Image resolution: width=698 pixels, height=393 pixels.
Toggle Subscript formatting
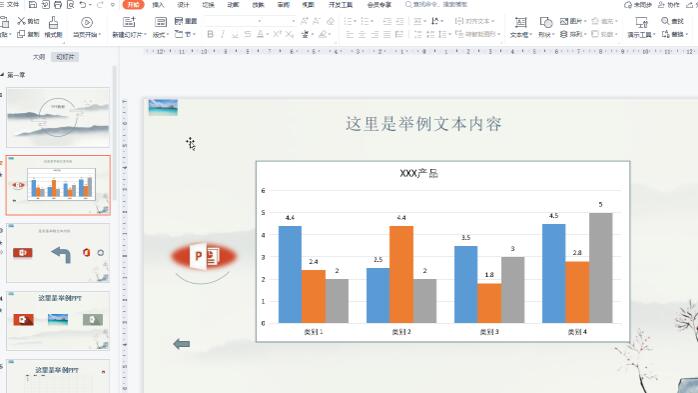290,34
